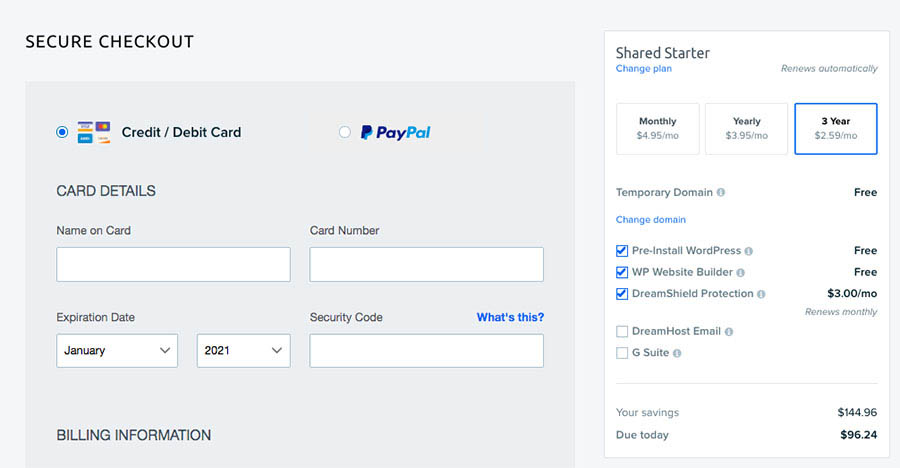
Task: Open the Pre-Install WordPress info icon
Action: coord(748,251)
